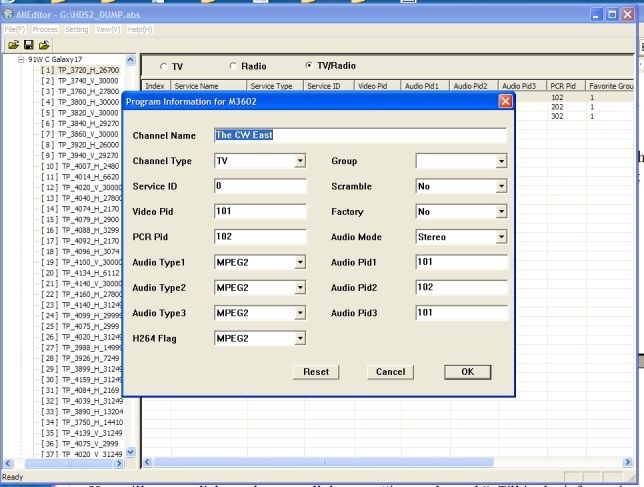Click the save floppy disk toolbar icon
This screenshot has width=644, height=487.
pos(29,45)
